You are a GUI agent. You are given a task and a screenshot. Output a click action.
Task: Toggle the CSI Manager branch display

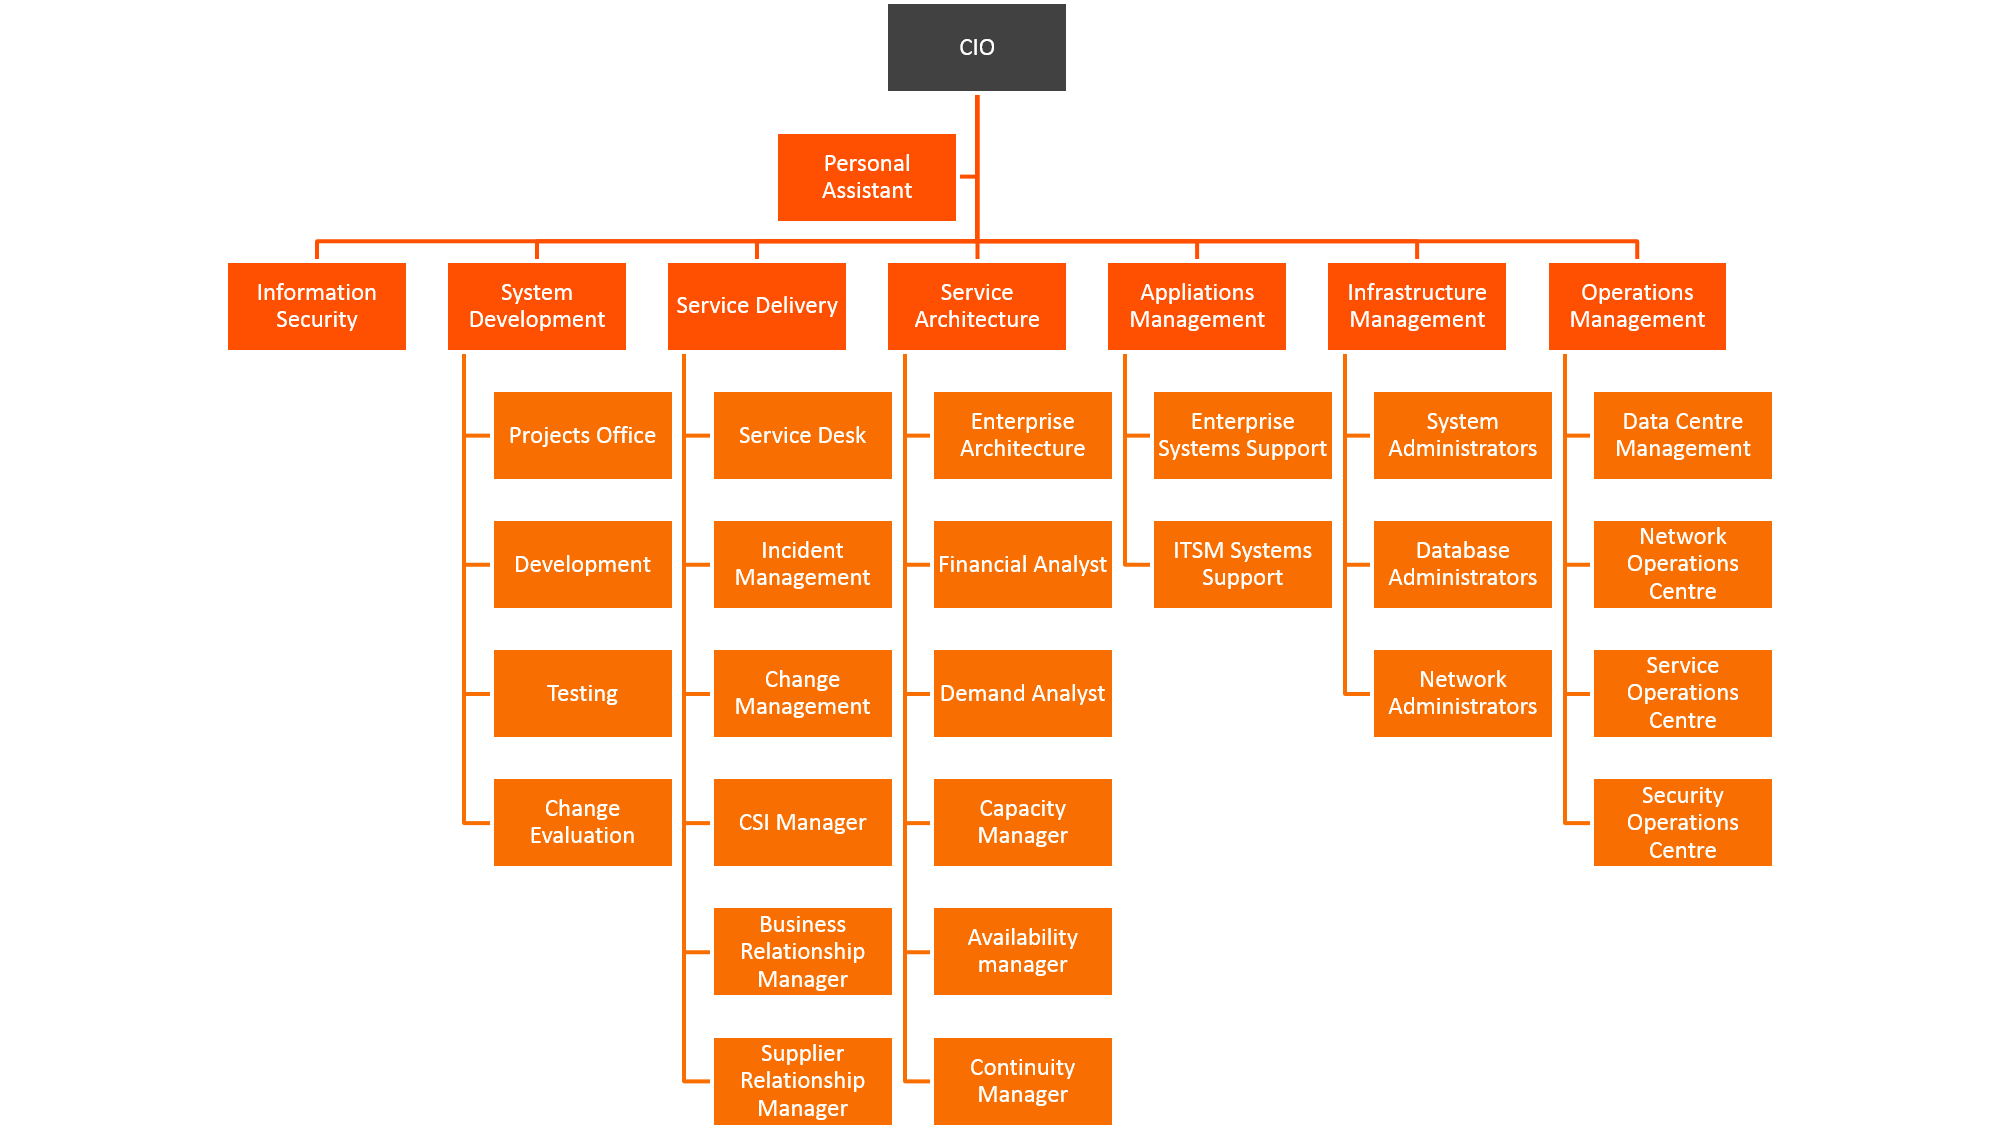pyautogui.click(x=799, y=822)
